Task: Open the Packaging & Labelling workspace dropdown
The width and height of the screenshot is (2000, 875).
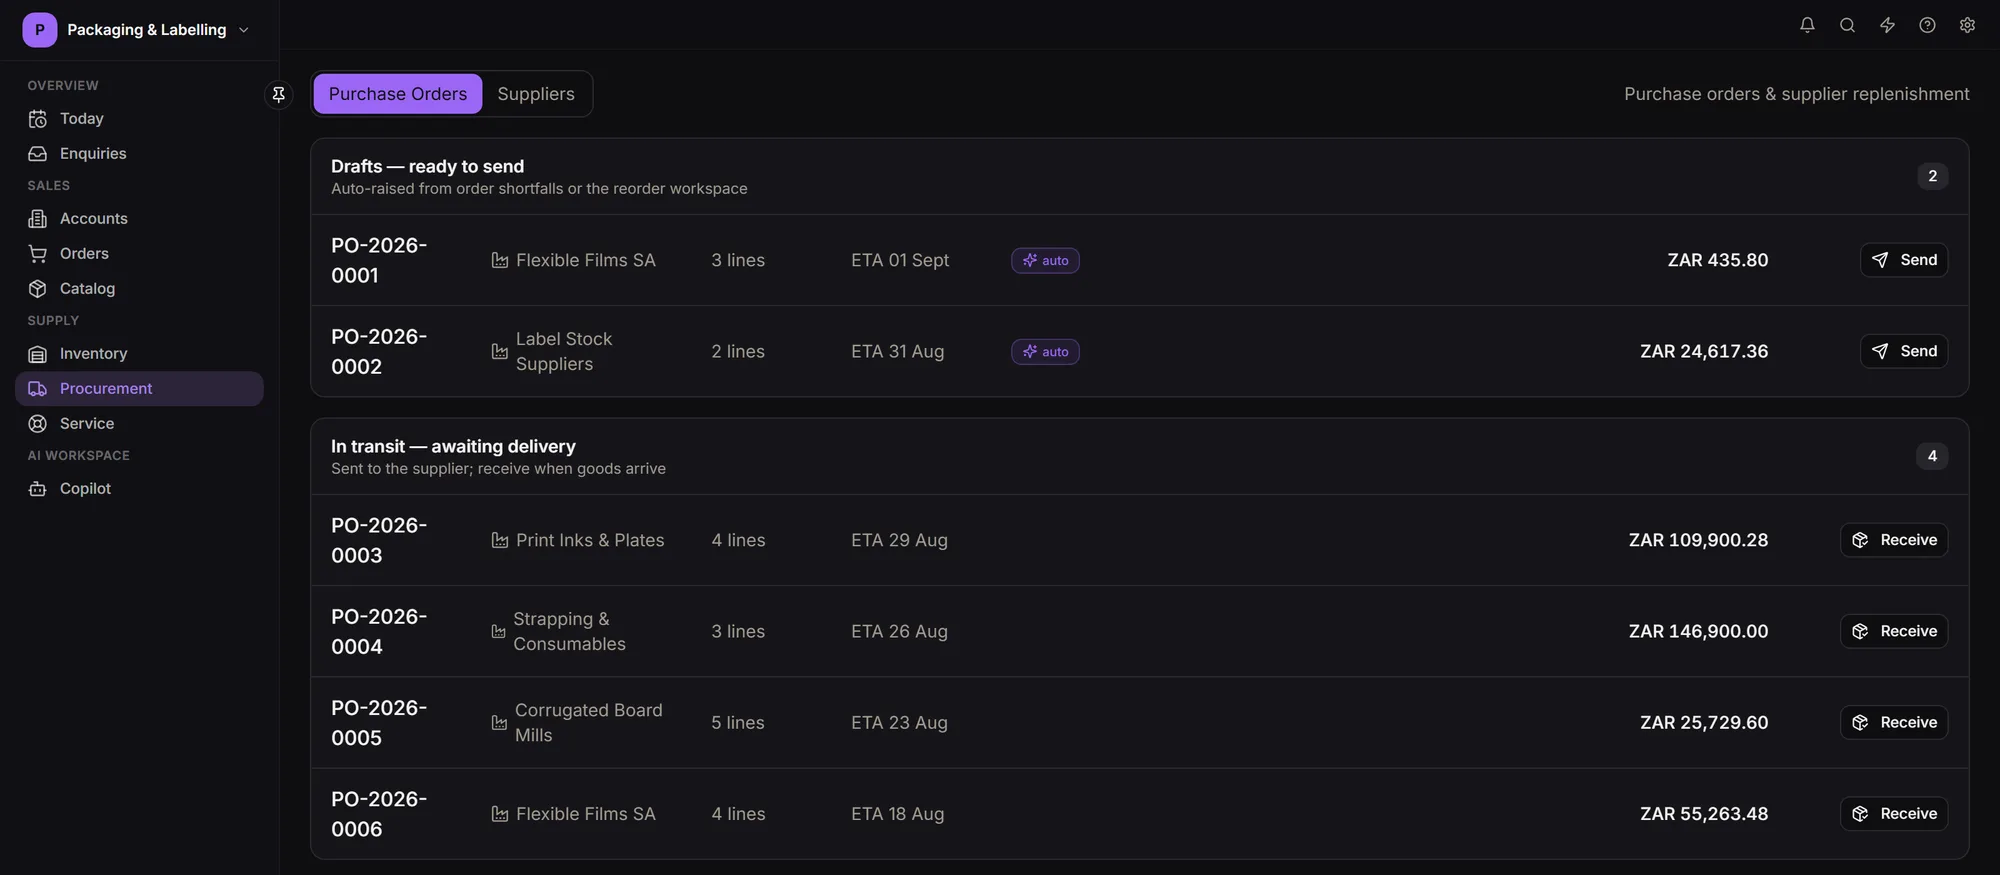Action: click(137, 30)
